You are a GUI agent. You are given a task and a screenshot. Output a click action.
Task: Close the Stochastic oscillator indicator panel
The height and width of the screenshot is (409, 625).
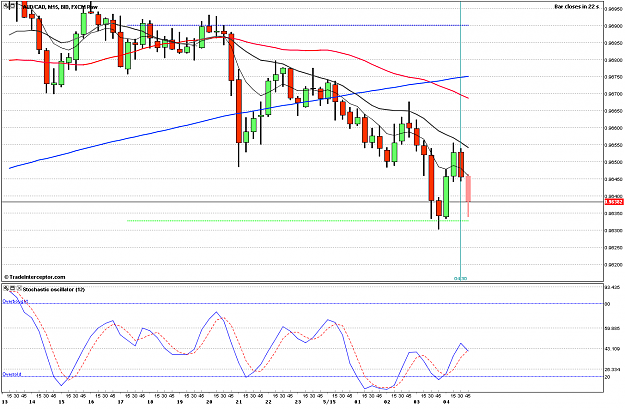point(19,288)
